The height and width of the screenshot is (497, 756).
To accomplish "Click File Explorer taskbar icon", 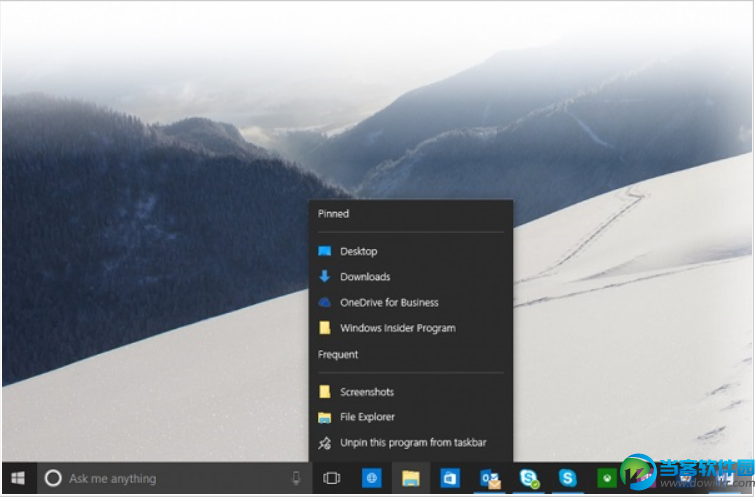I will click(411, 478).
